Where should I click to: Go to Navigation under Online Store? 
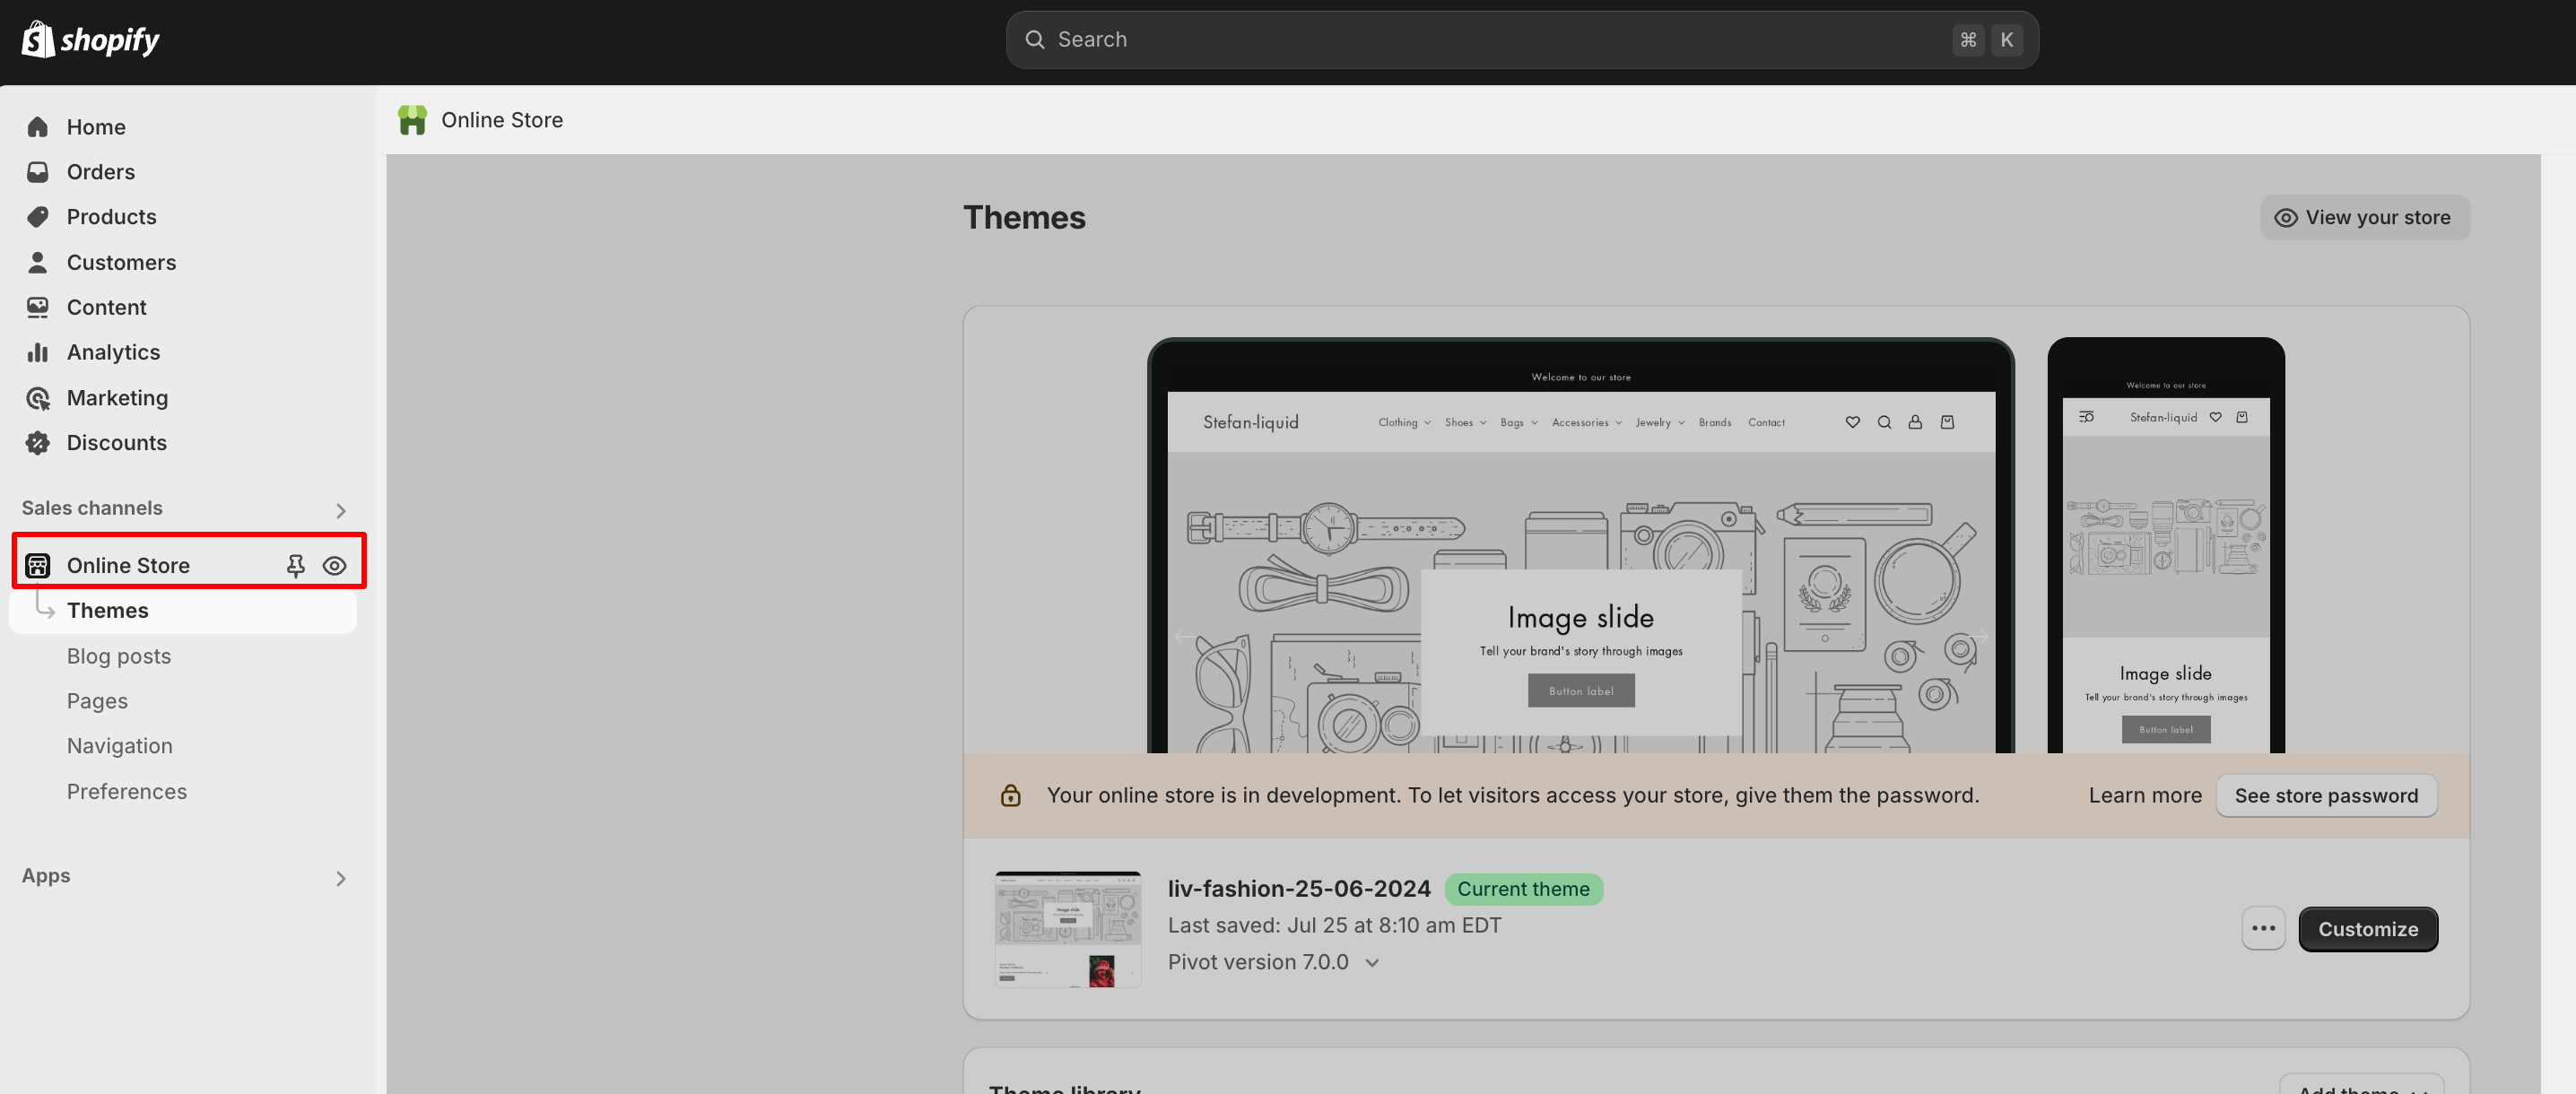click(120, 746)
